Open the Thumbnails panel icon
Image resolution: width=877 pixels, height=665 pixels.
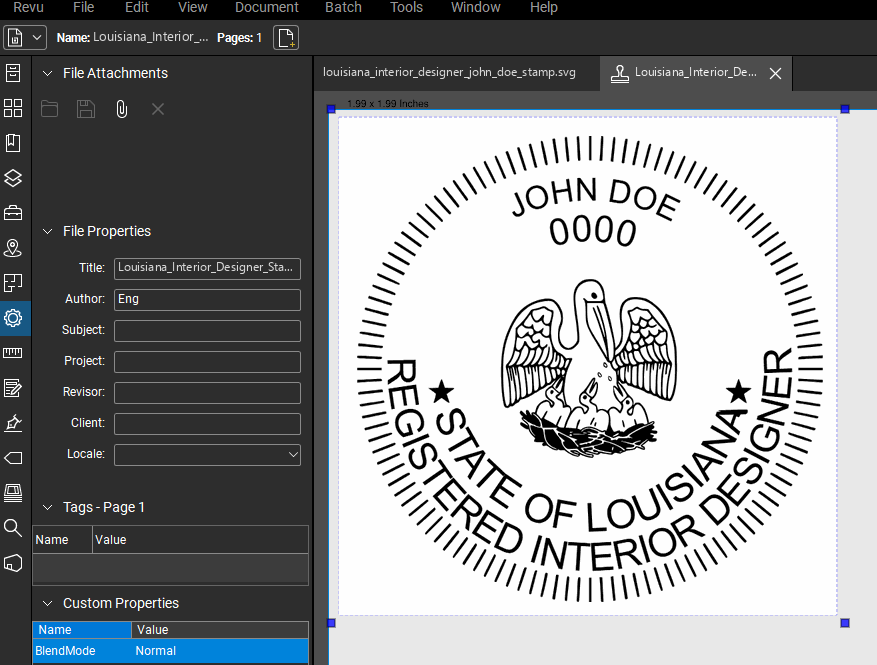pos(13,108)
